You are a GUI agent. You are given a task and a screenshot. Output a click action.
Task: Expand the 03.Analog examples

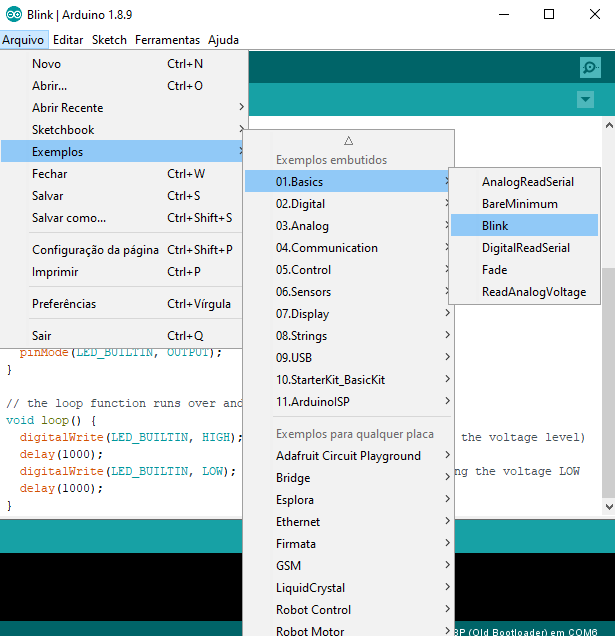(x=348, y=226)
